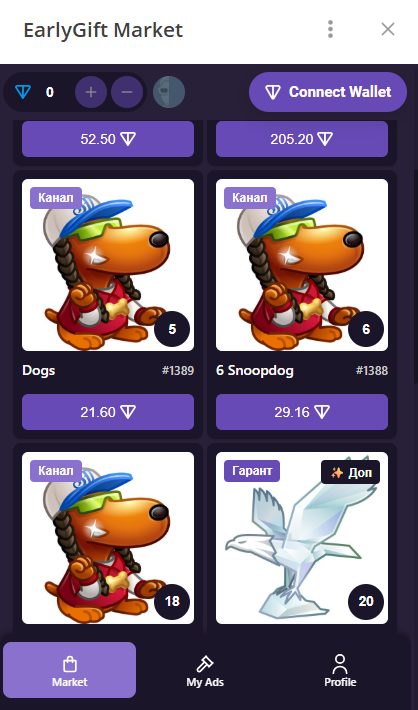Click the plus balance button
418x710 pixels.
pyautogui.click(x=91, y=92)
